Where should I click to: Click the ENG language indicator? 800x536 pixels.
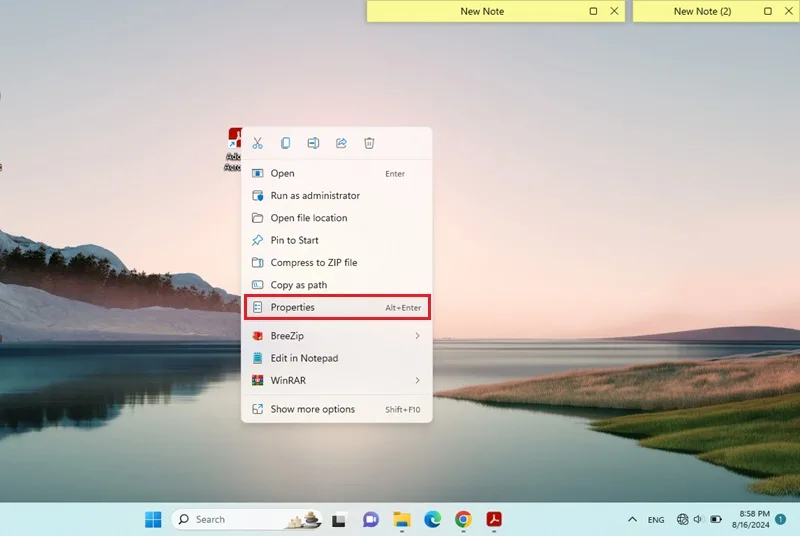pyautogui.click(x=656, y=520)
